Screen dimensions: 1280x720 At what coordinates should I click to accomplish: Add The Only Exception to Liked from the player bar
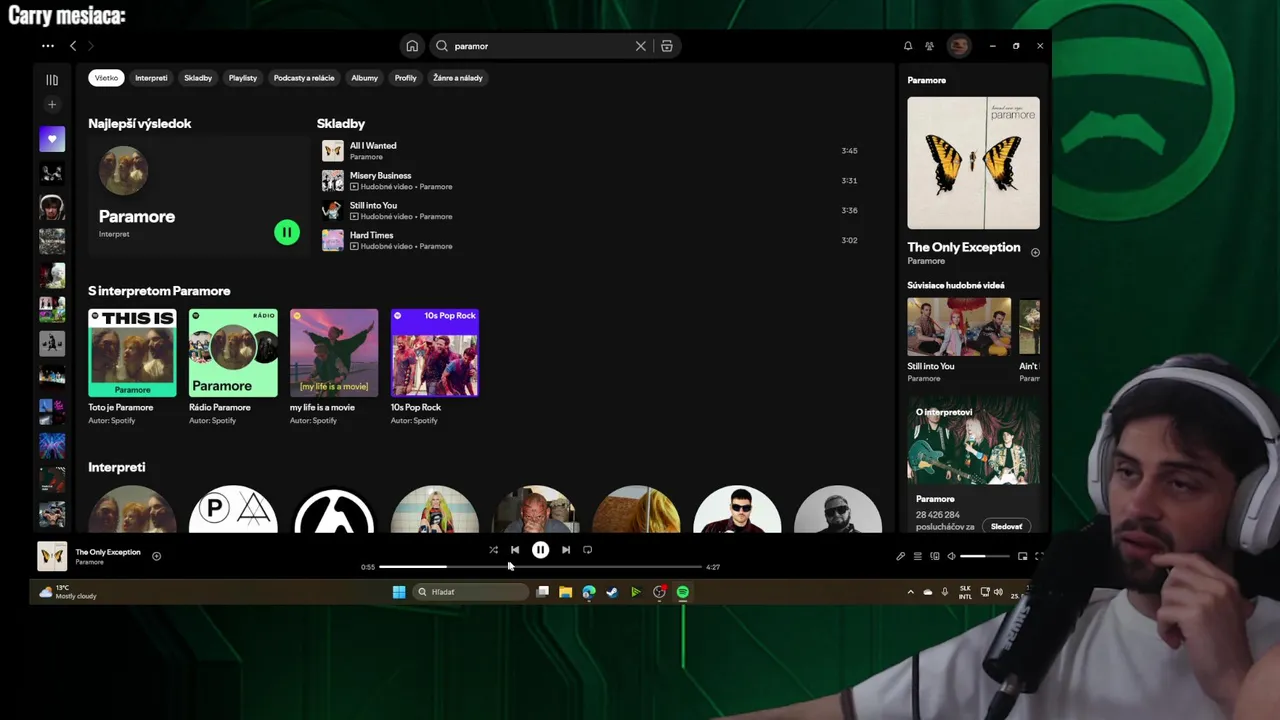[x=156, y=556]
